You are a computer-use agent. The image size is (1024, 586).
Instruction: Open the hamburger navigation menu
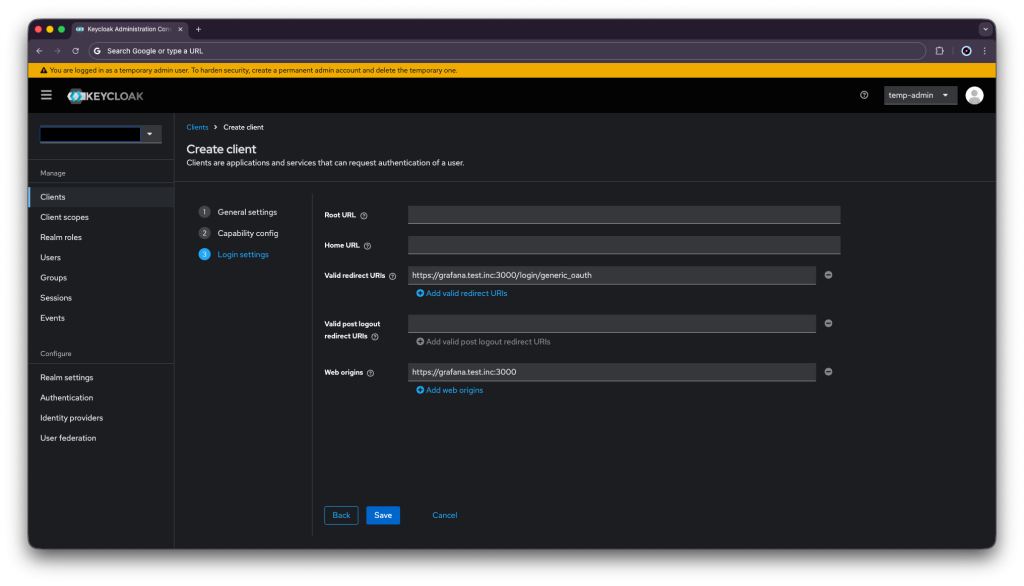click(46, 95)
